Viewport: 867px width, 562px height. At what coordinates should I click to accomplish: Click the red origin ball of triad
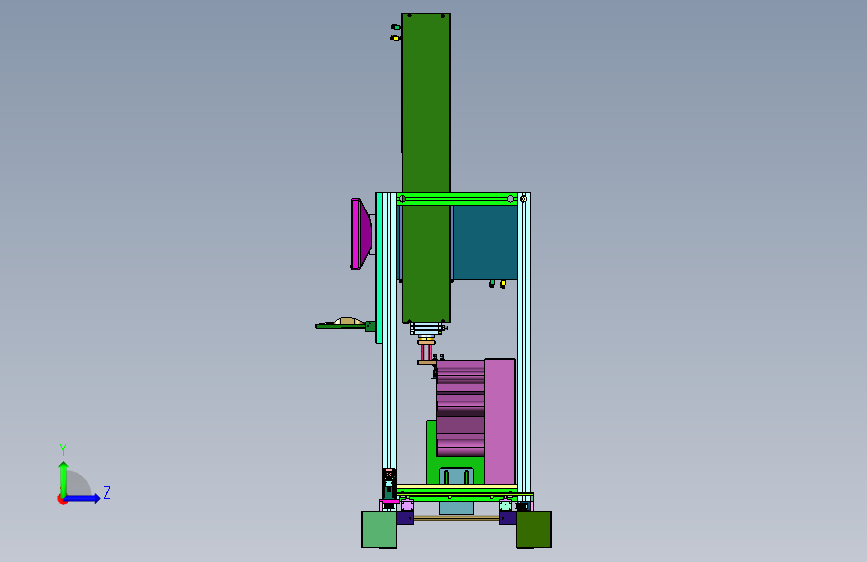[x=62, y=499]
